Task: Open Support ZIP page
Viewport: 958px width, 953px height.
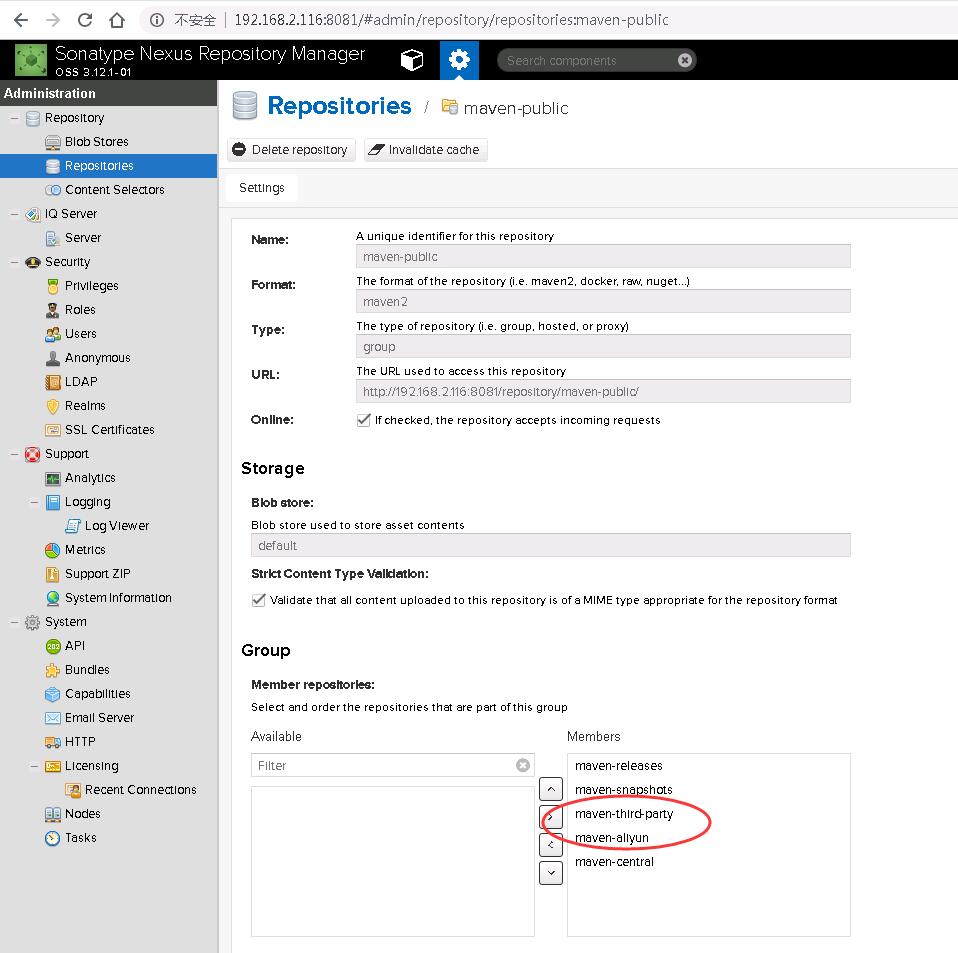Action: click(x=97, y=574)
